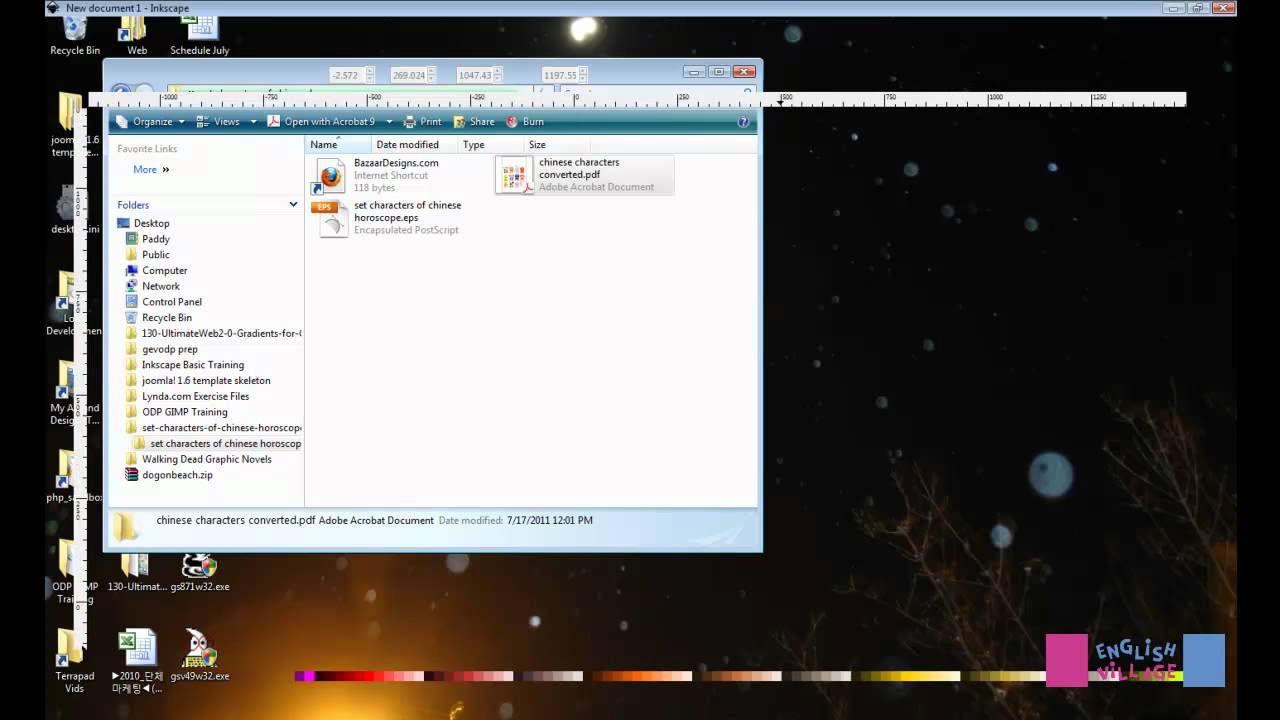Open Explorer help question mark icon

click(743, 121)
